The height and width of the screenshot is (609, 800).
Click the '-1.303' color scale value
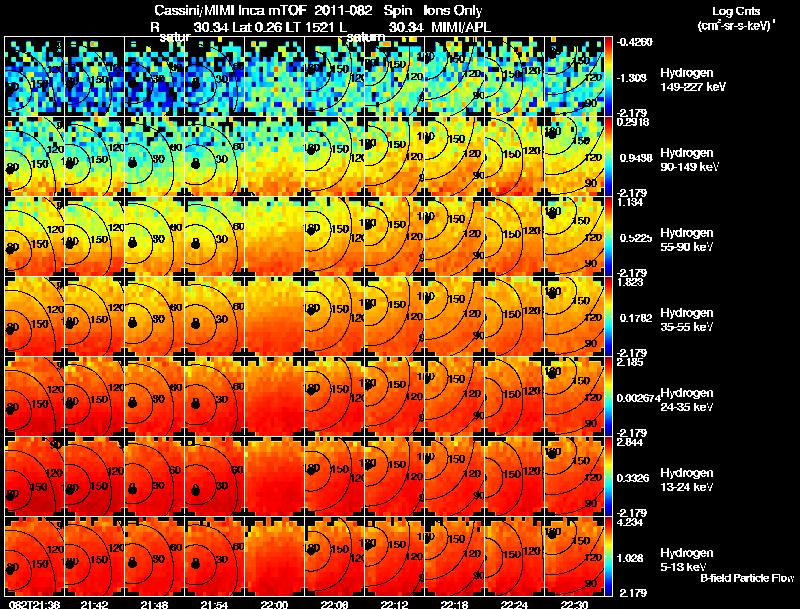pyautogui.click(x=632, y=77)
